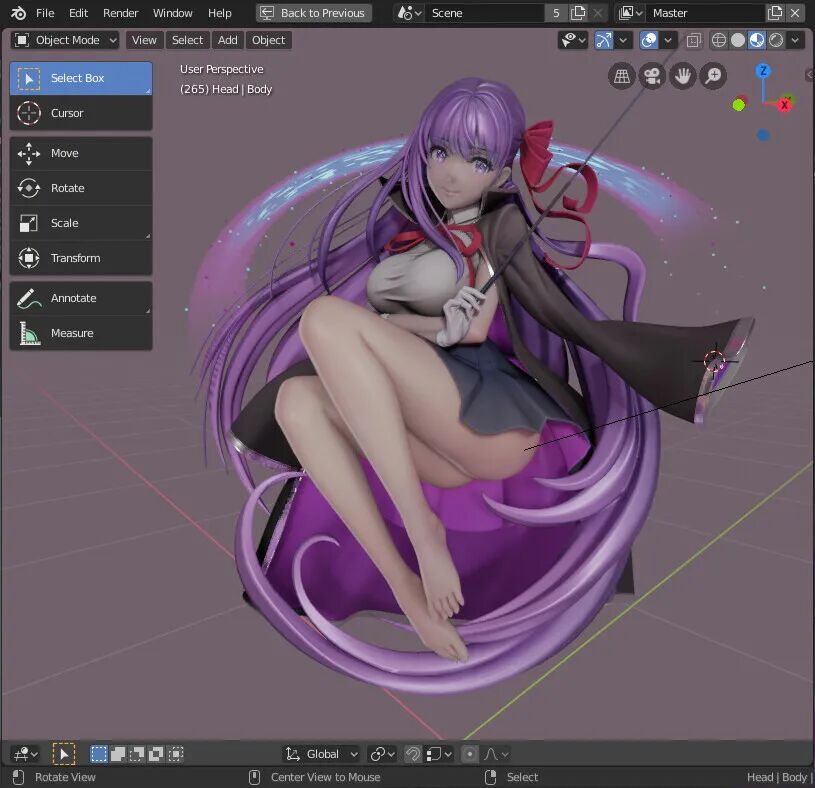The height and width of the screenshot is (788, 815).
Task: Open the Window menu
Action: tap(173, 13)
